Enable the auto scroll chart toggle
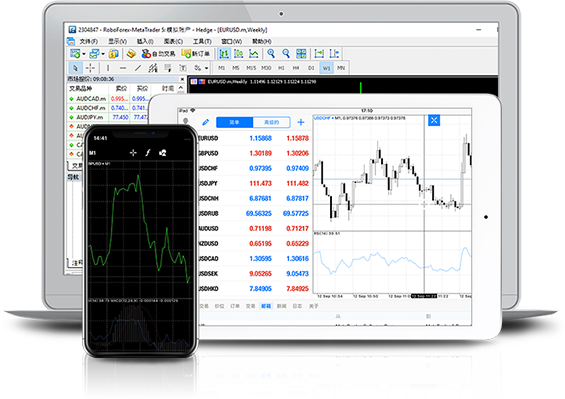The height and width of the screenshot is (399, 565). tap(319, 54)
